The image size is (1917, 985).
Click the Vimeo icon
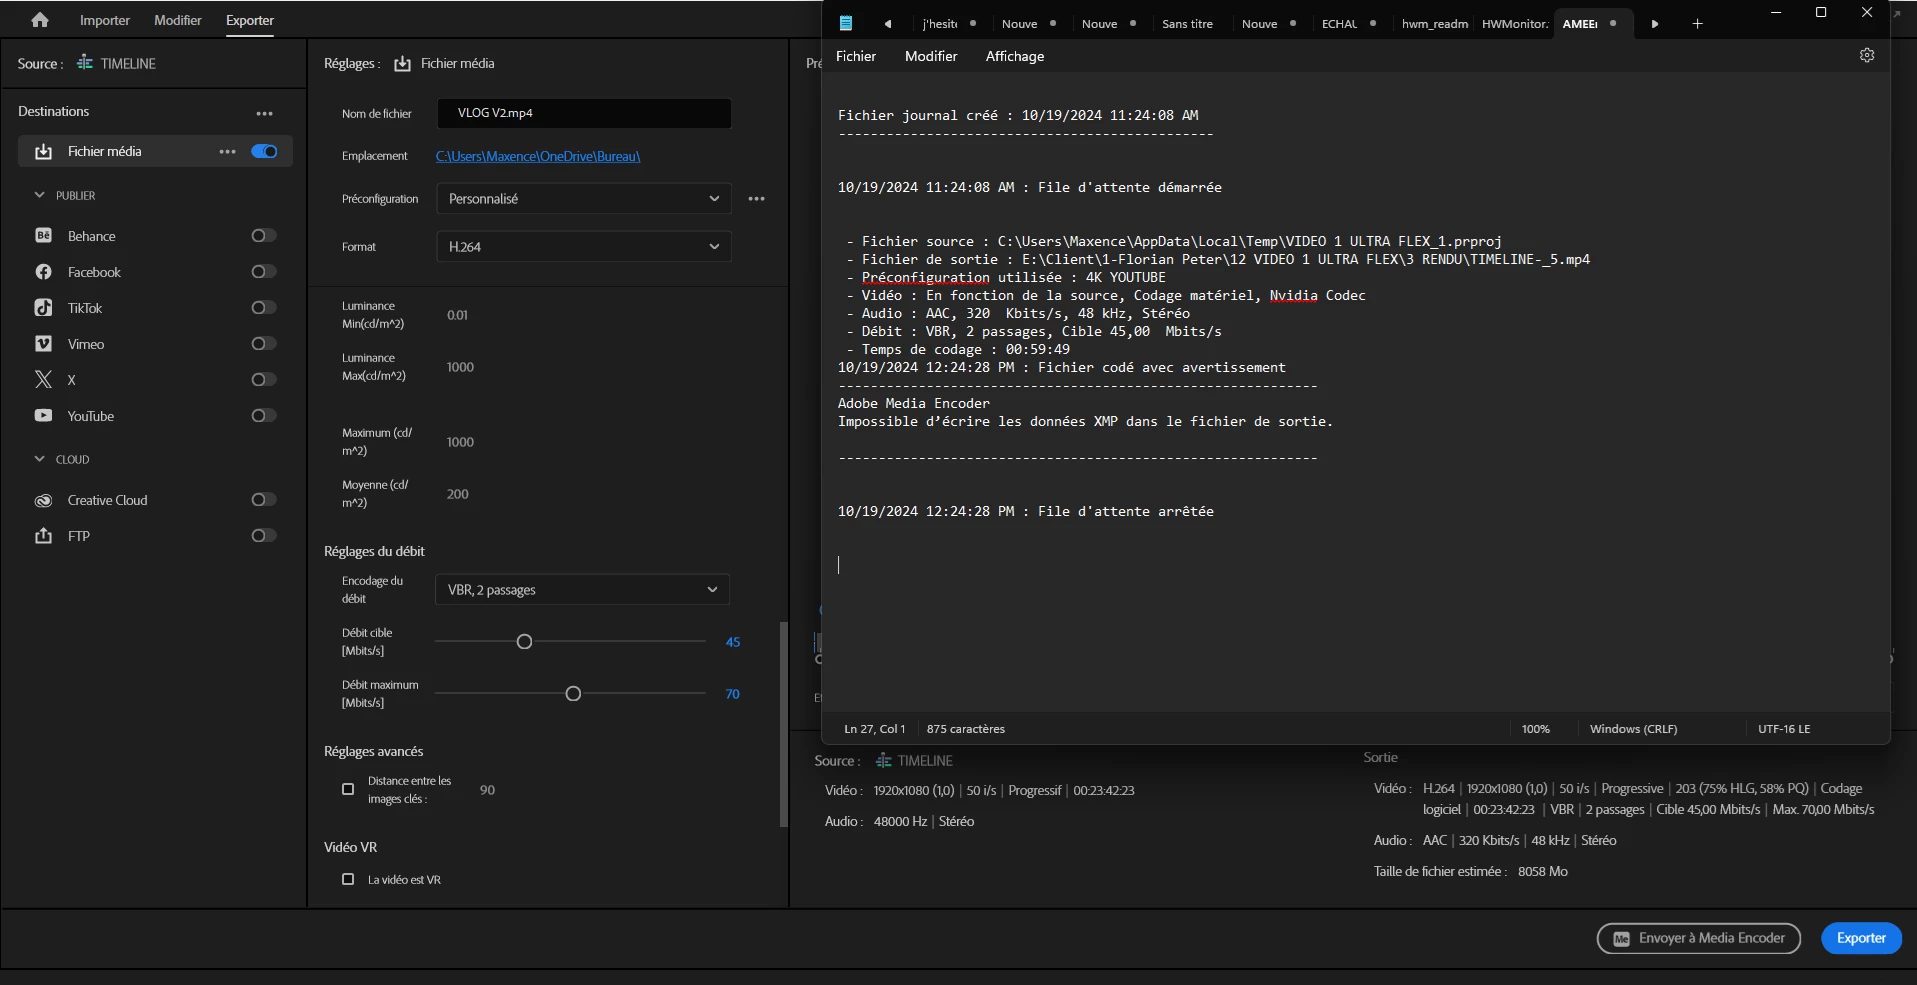click(x=43, y=344)
